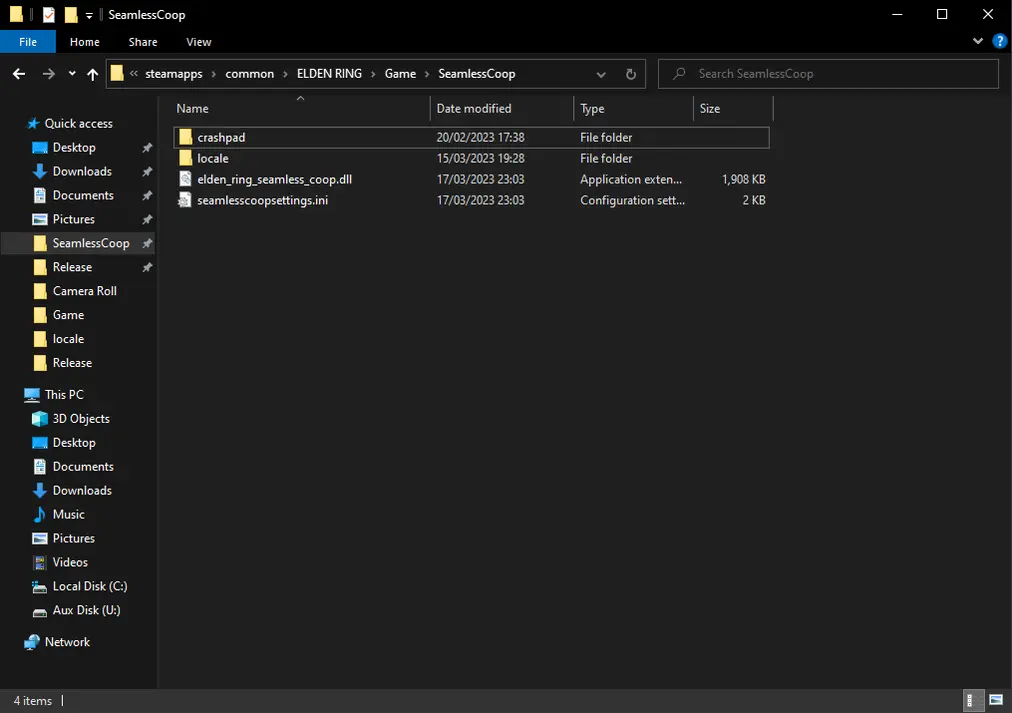Open Camera Roll folder in sidebar
The height and width of the screenshot is (713, 1012).
pos(85,291)
